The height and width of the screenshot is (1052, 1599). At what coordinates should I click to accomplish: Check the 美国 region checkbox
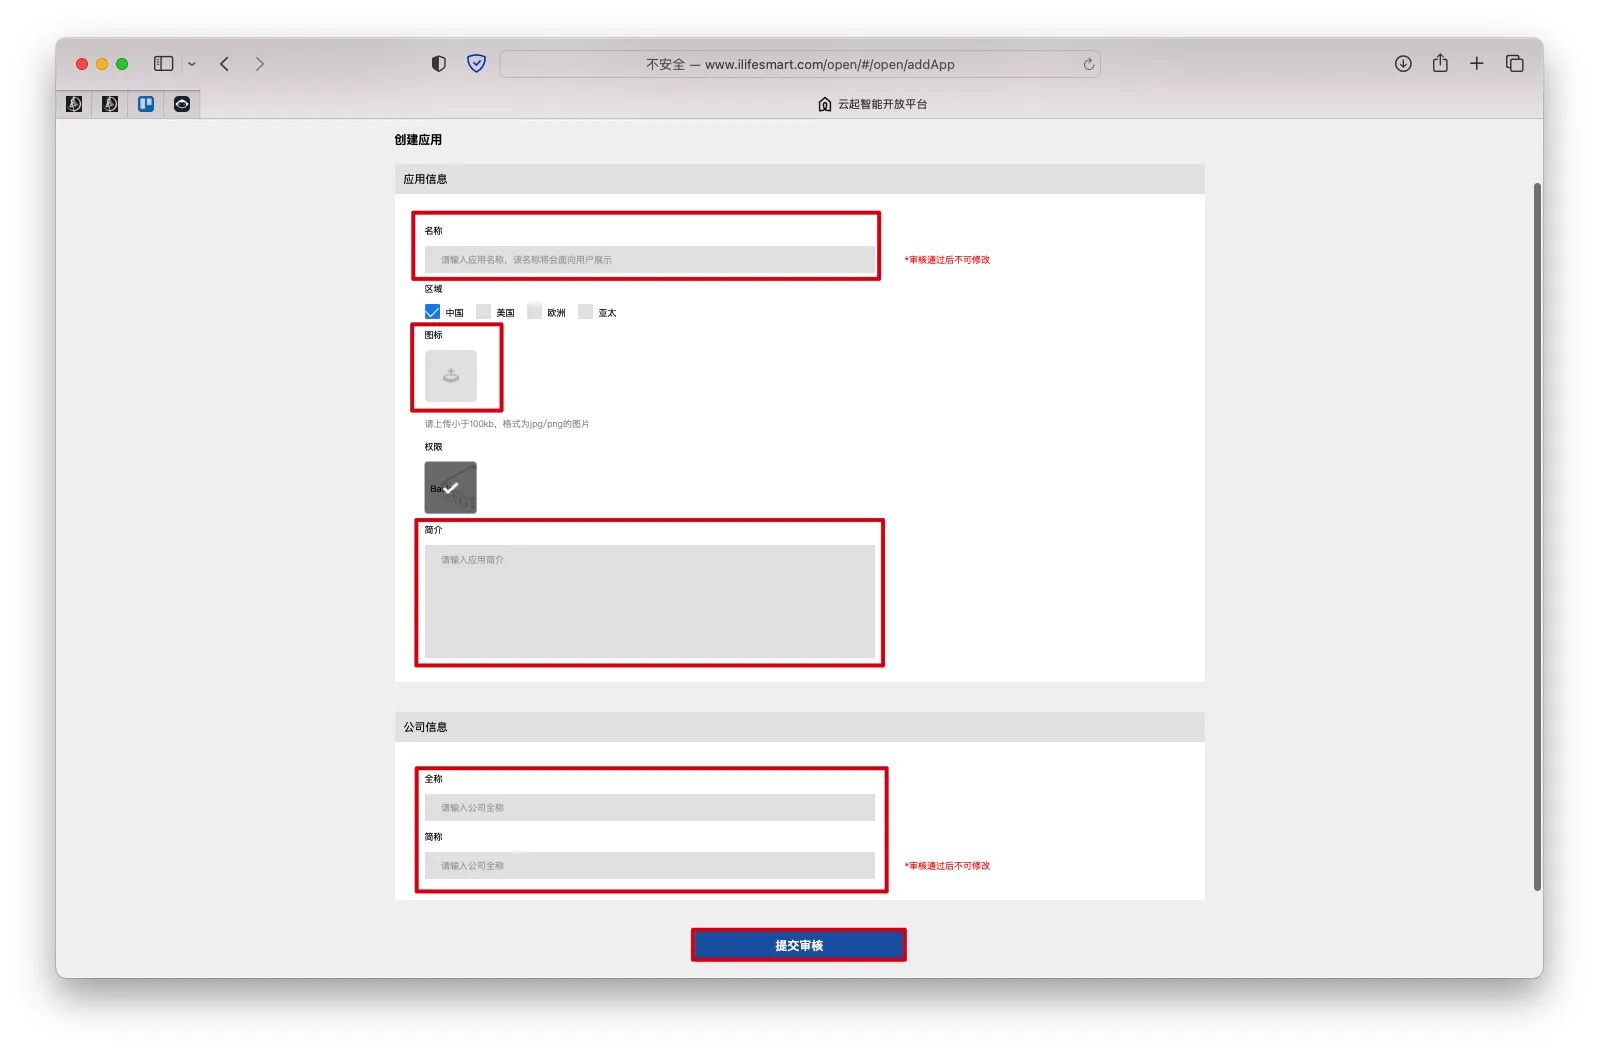coord(484,312)
